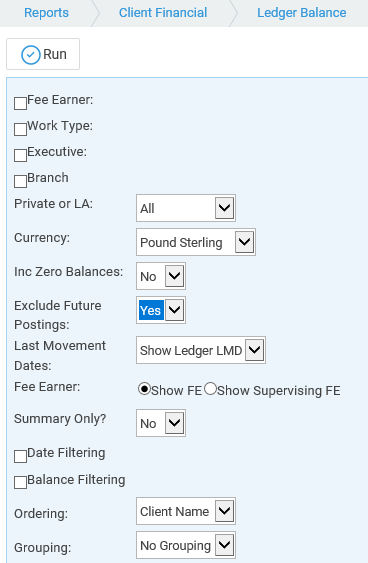368x563 pixels.
Task: Open the Client Financial breadcrumb
Action: pyautogui.click(x=163, y=13)
